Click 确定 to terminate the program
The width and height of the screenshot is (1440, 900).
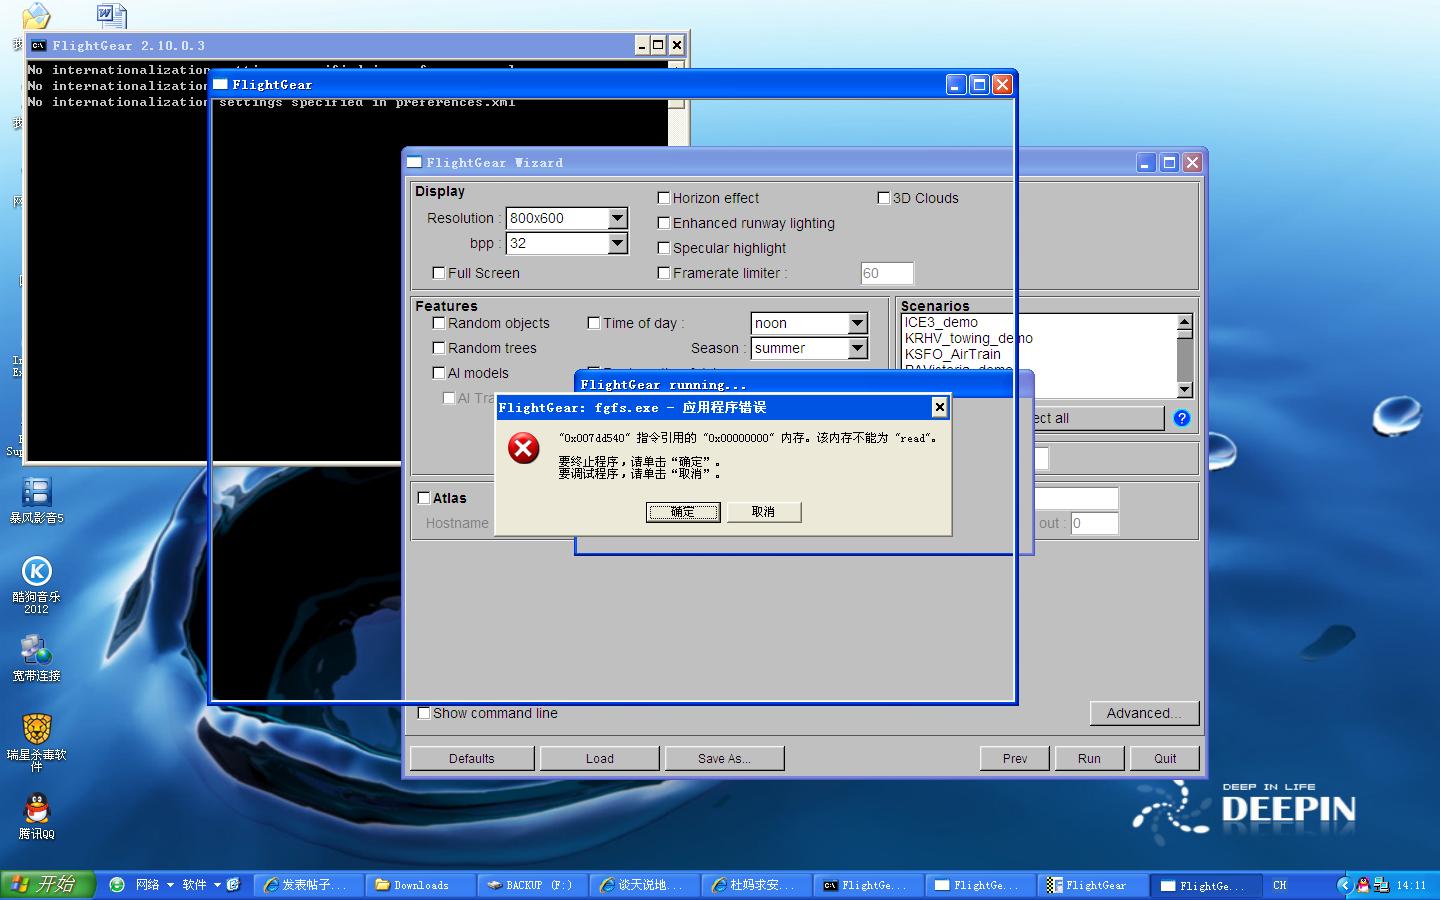tap(683, 512)
